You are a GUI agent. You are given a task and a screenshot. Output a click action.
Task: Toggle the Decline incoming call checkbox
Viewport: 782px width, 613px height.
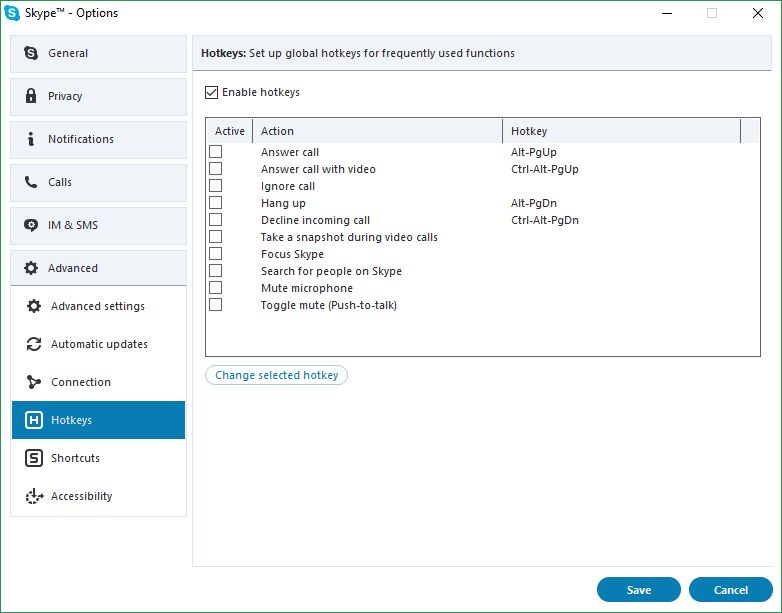[215, 219]
